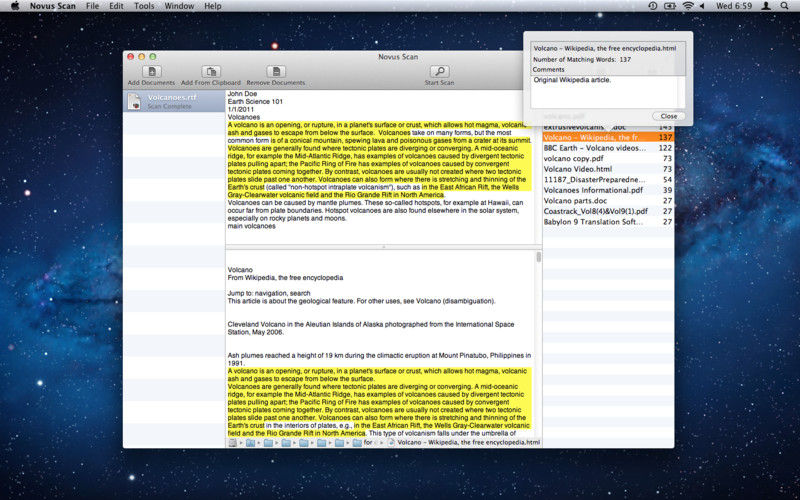Image resolution: width=800 pixels, height=500 pixels.
Task: Open the Apple menu
Action: (x=15, y=6)
